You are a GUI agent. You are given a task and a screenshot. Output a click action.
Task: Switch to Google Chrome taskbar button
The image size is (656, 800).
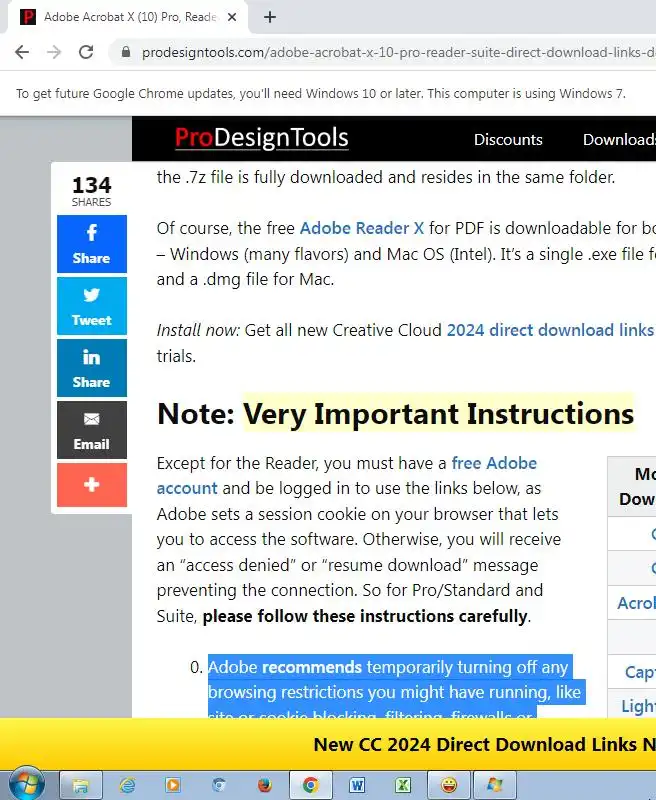click(311, 785)
